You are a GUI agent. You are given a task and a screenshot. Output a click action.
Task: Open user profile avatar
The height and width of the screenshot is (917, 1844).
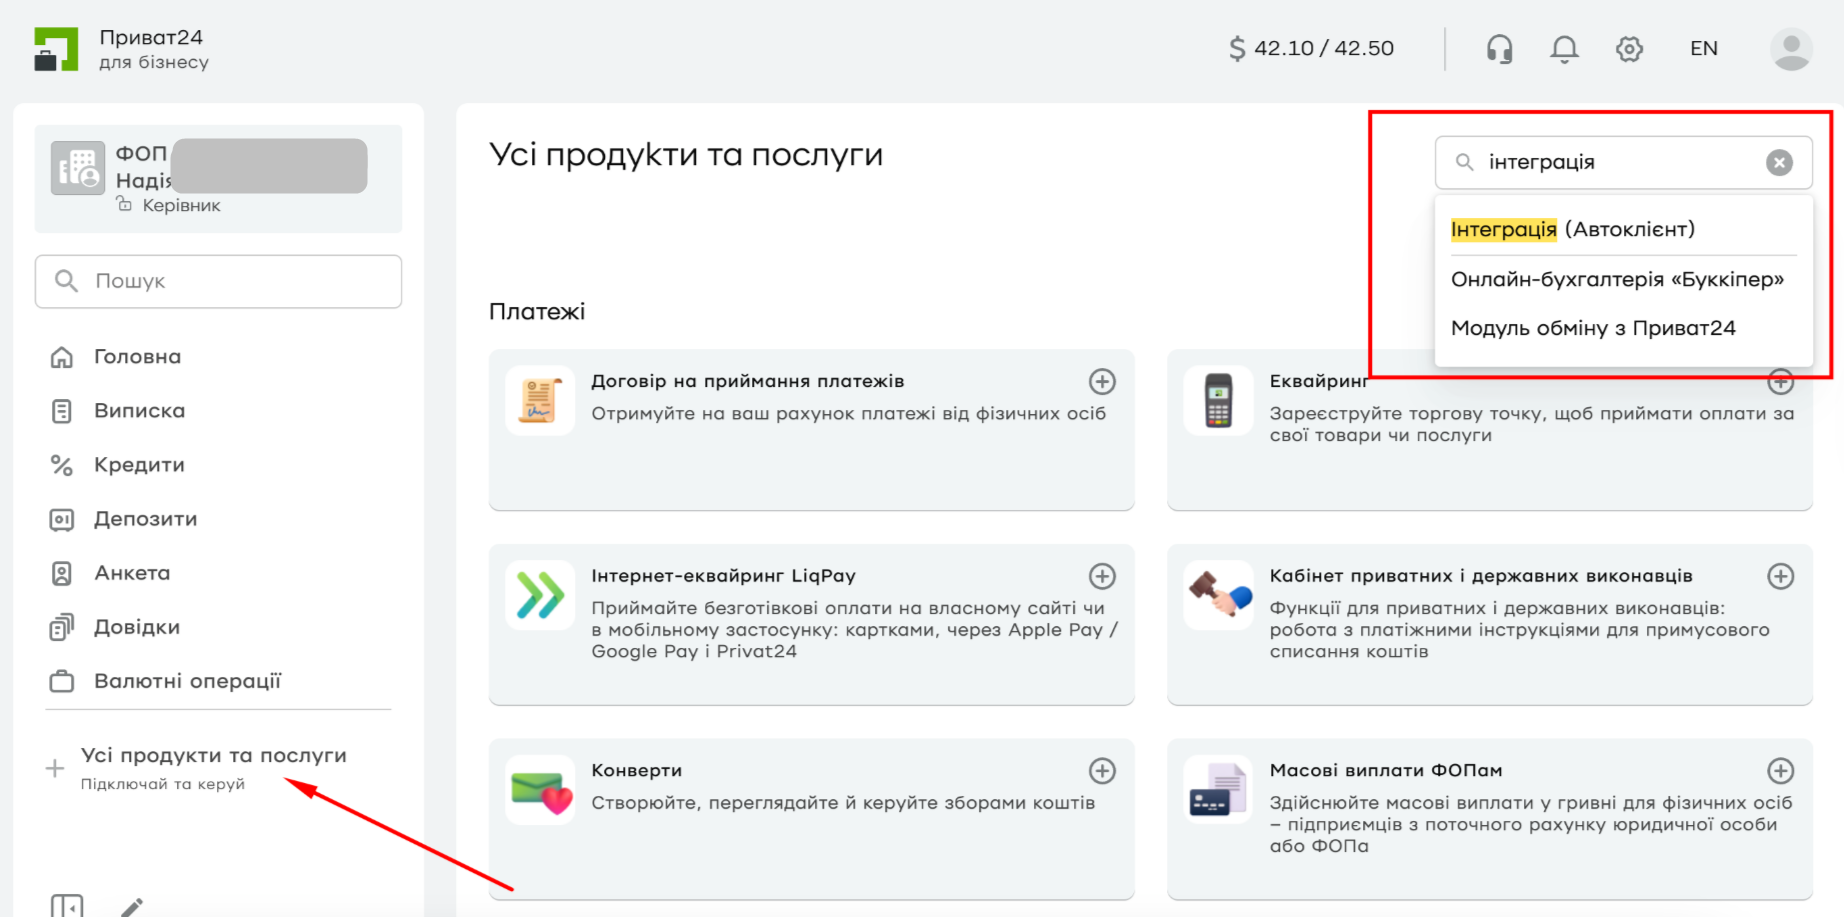1790,49
